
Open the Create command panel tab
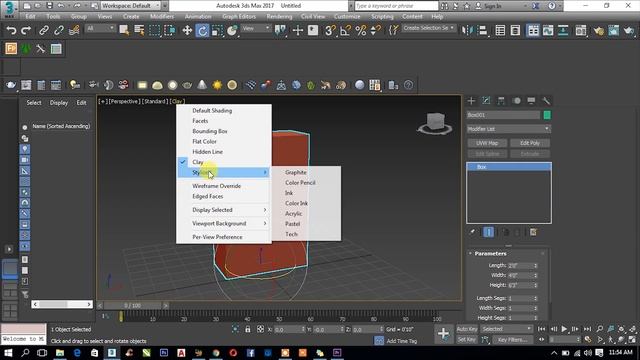pos(471,101)
